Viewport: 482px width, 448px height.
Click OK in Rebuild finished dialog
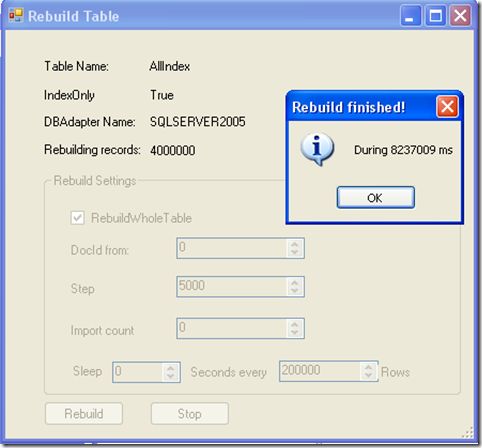tap(376, 198)
